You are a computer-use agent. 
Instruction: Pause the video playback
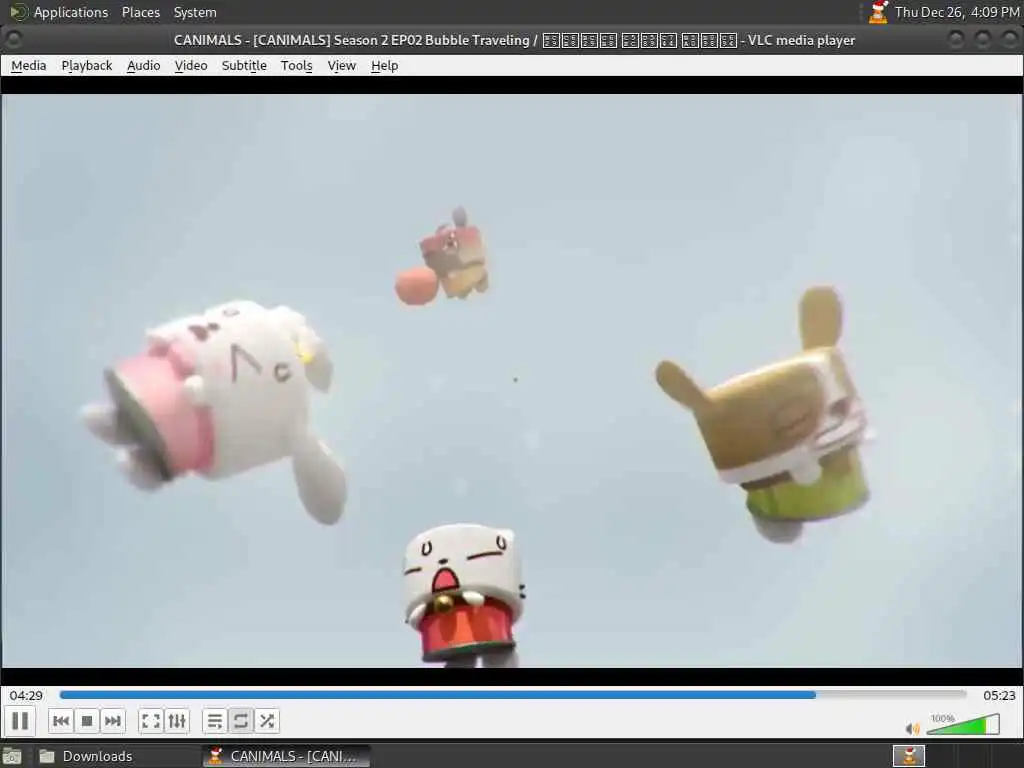tap(20, 721)
